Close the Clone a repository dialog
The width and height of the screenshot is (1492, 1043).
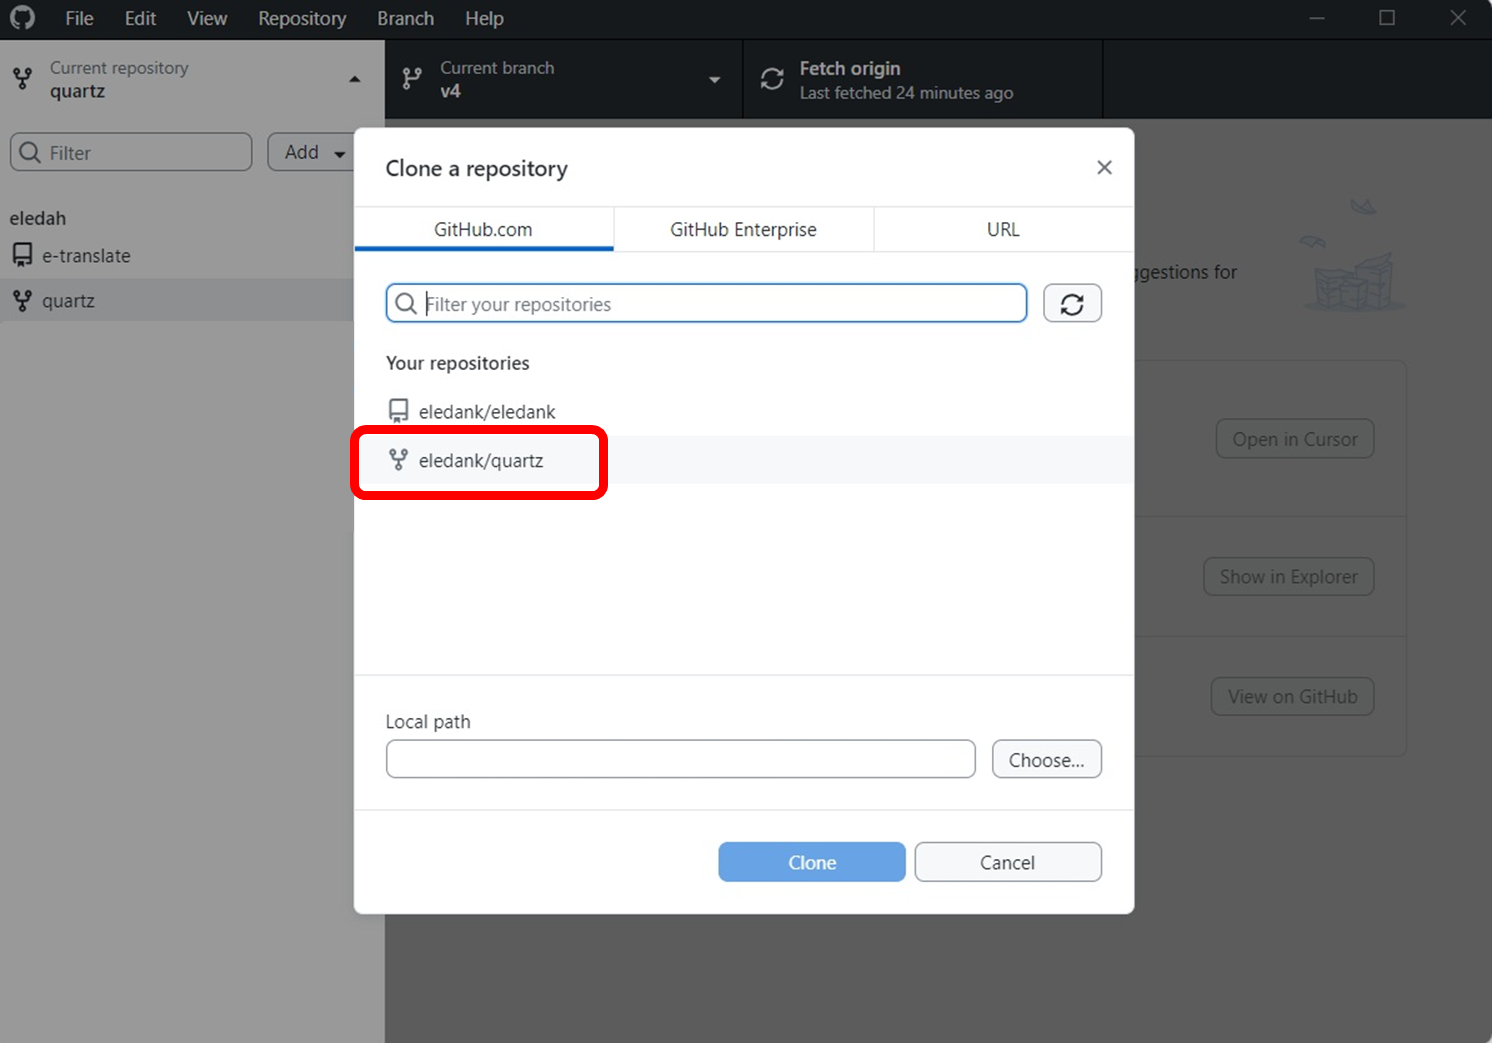[x=1104, y=167]
